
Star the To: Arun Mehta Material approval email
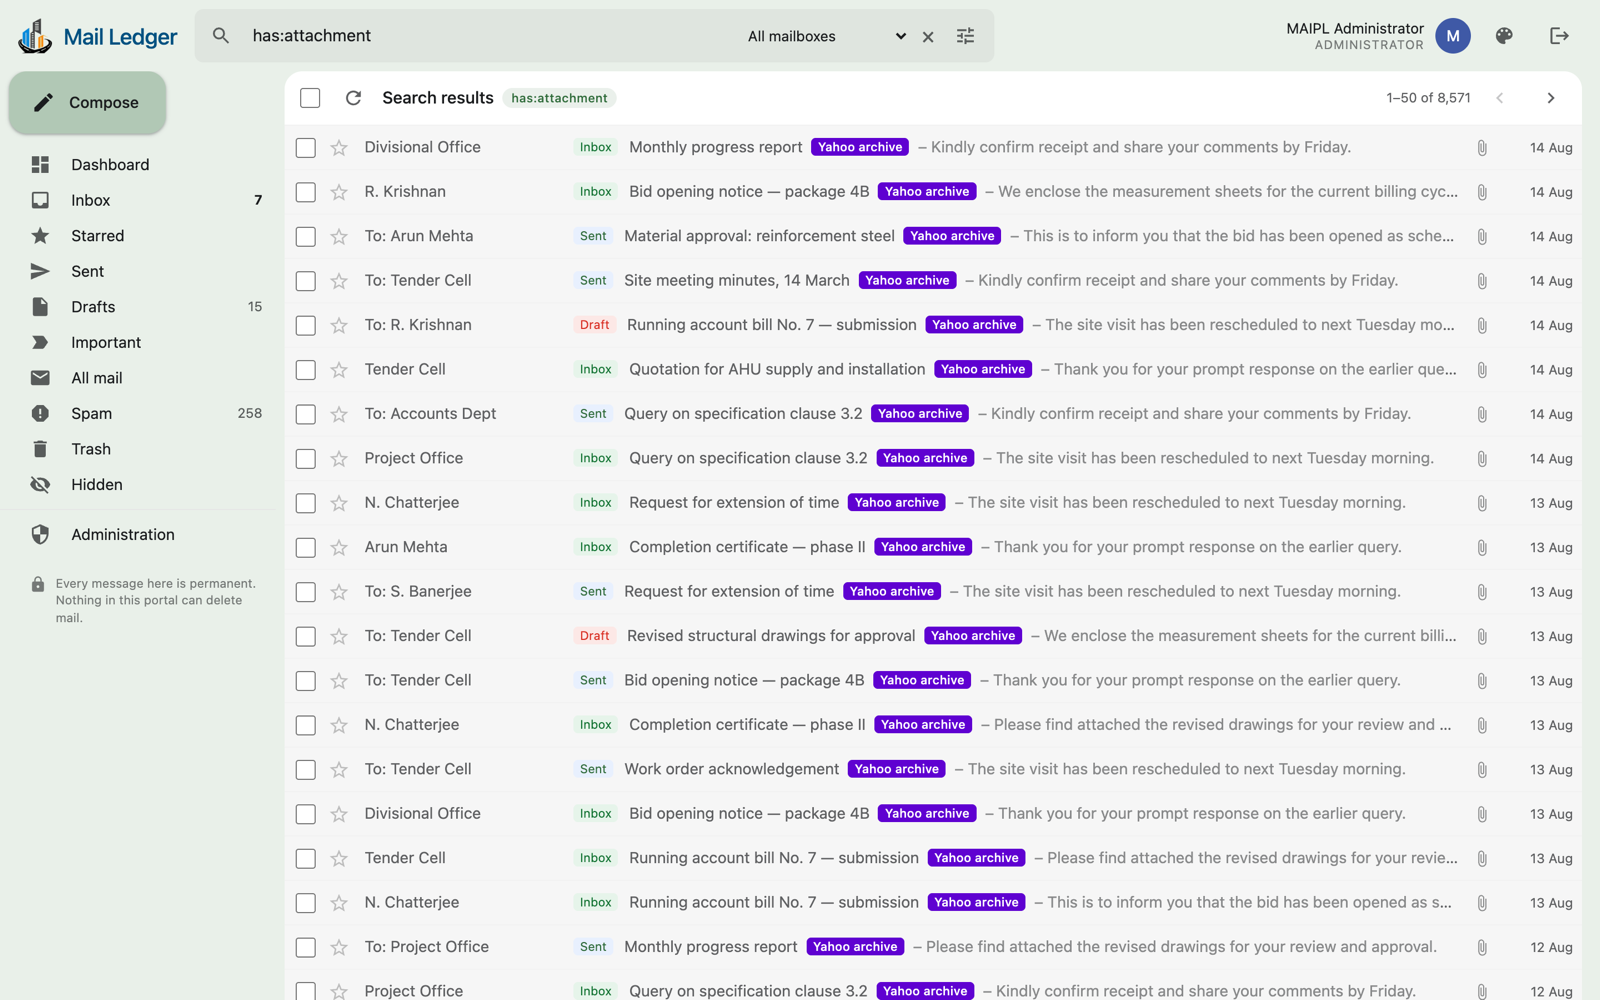(x=339, y=237)
